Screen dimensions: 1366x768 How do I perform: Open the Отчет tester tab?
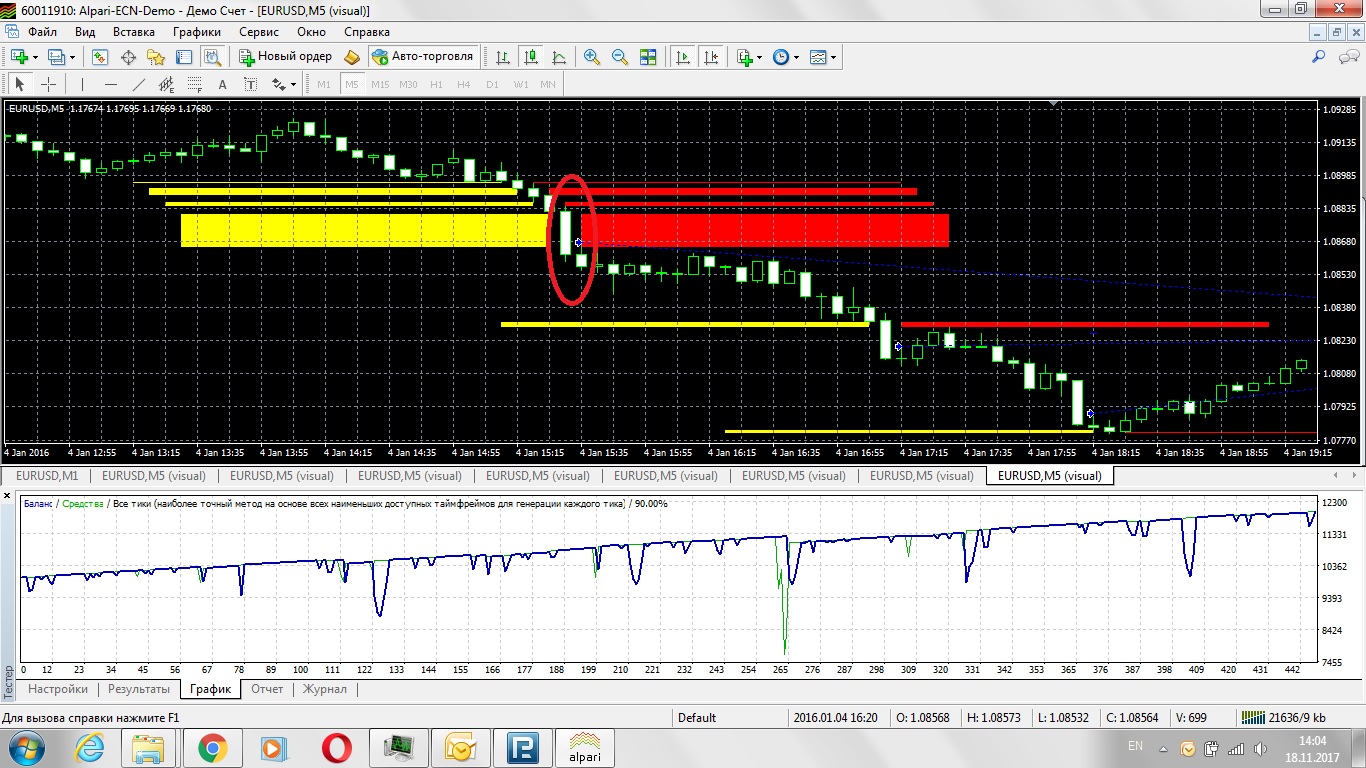click(x=267, y=689)
